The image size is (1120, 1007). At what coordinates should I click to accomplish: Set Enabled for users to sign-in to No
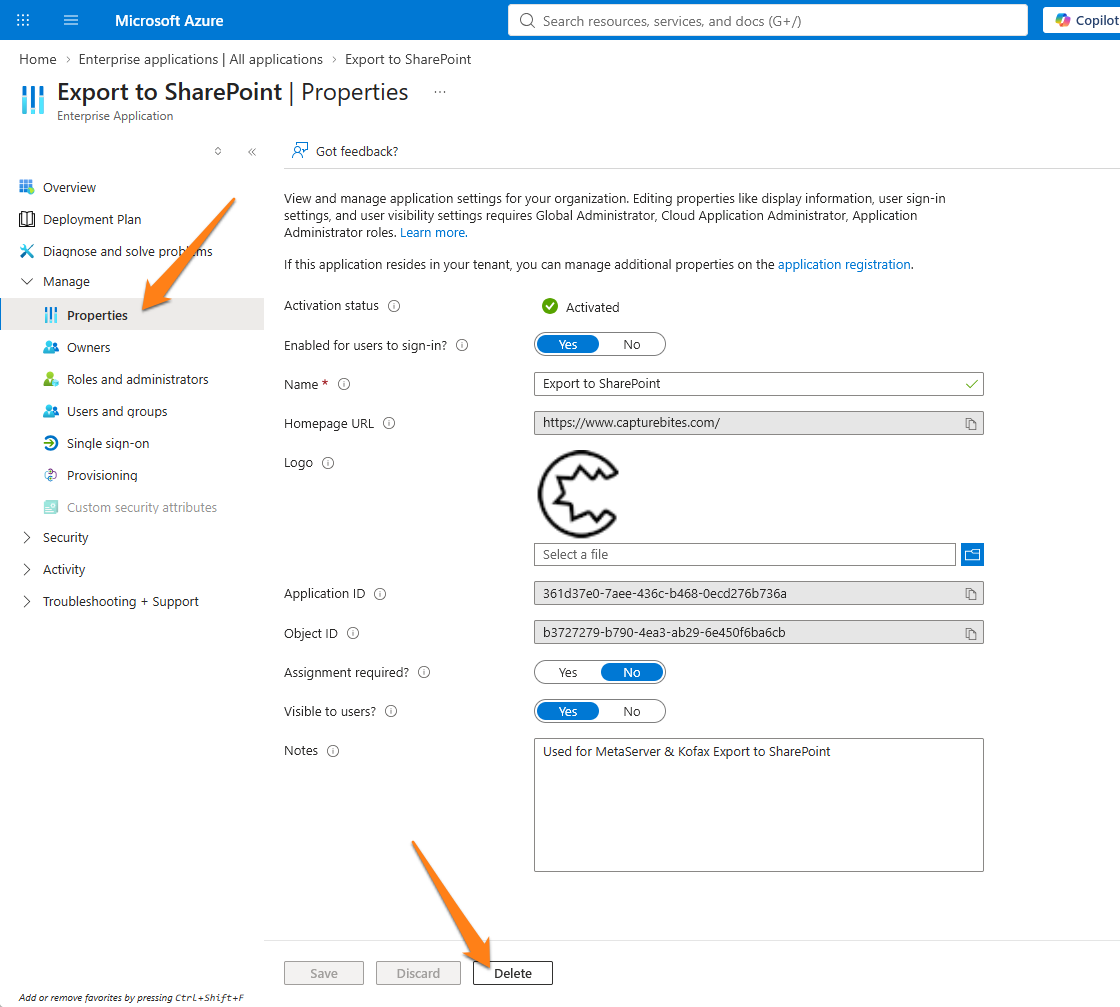pyautogui.click(x=631, y=344)
